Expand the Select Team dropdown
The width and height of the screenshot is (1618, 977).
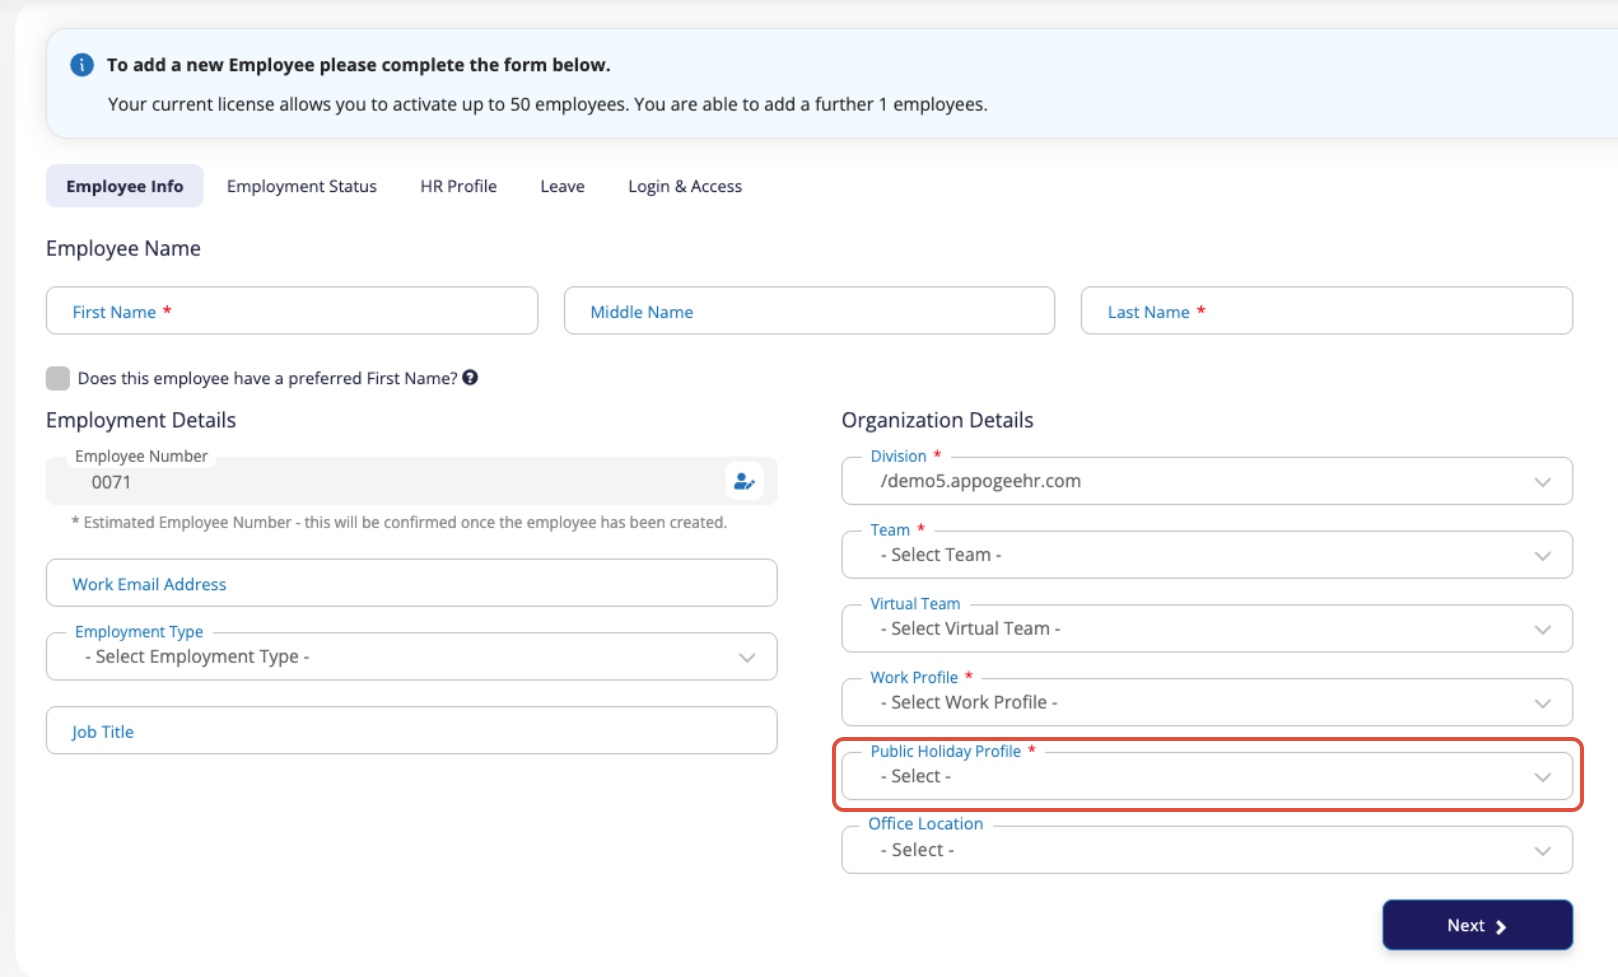coord(1206,555)
